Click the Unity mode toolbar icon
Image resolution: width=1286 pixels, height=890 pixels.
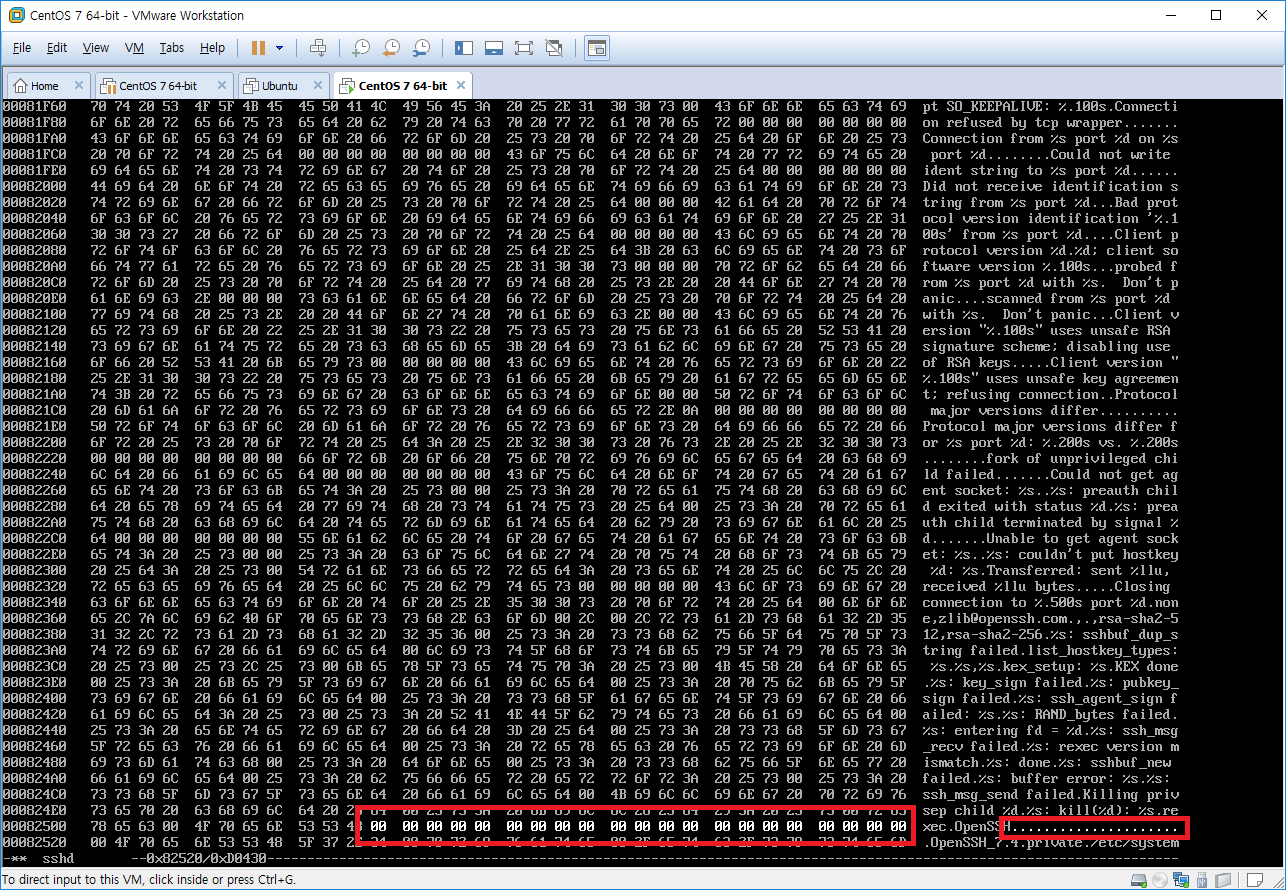553,48
